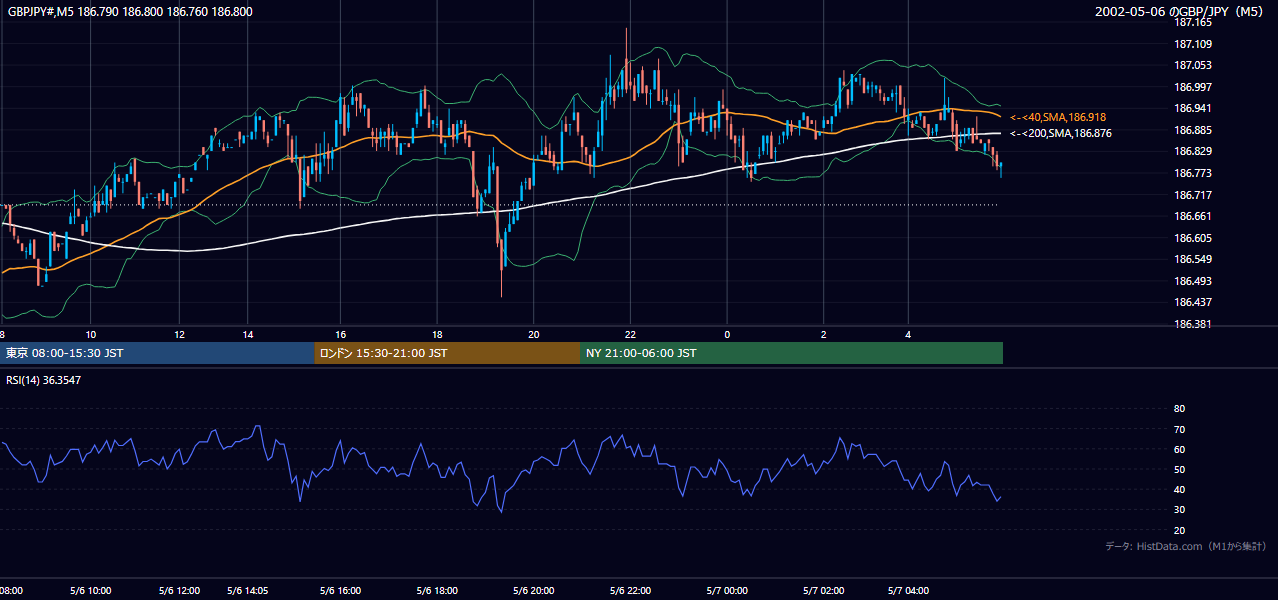Click the RSI scale value 60
Screen dimensions: 1278x600
click(1179, 449)
